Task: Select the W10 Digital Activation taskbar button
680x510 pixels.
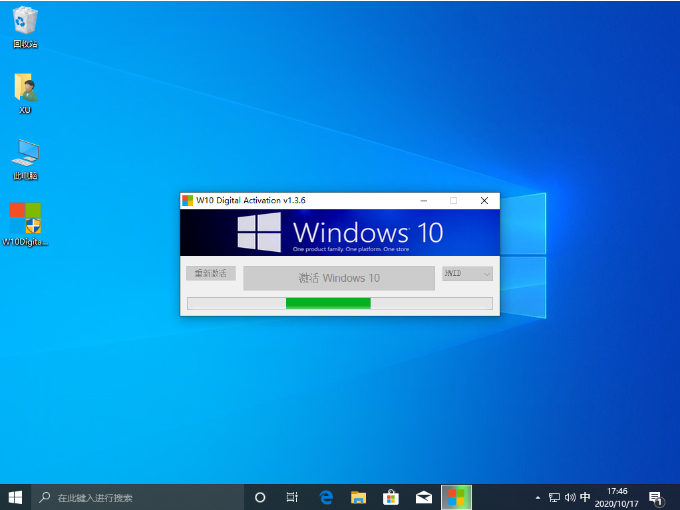Action: pos(456,497)
